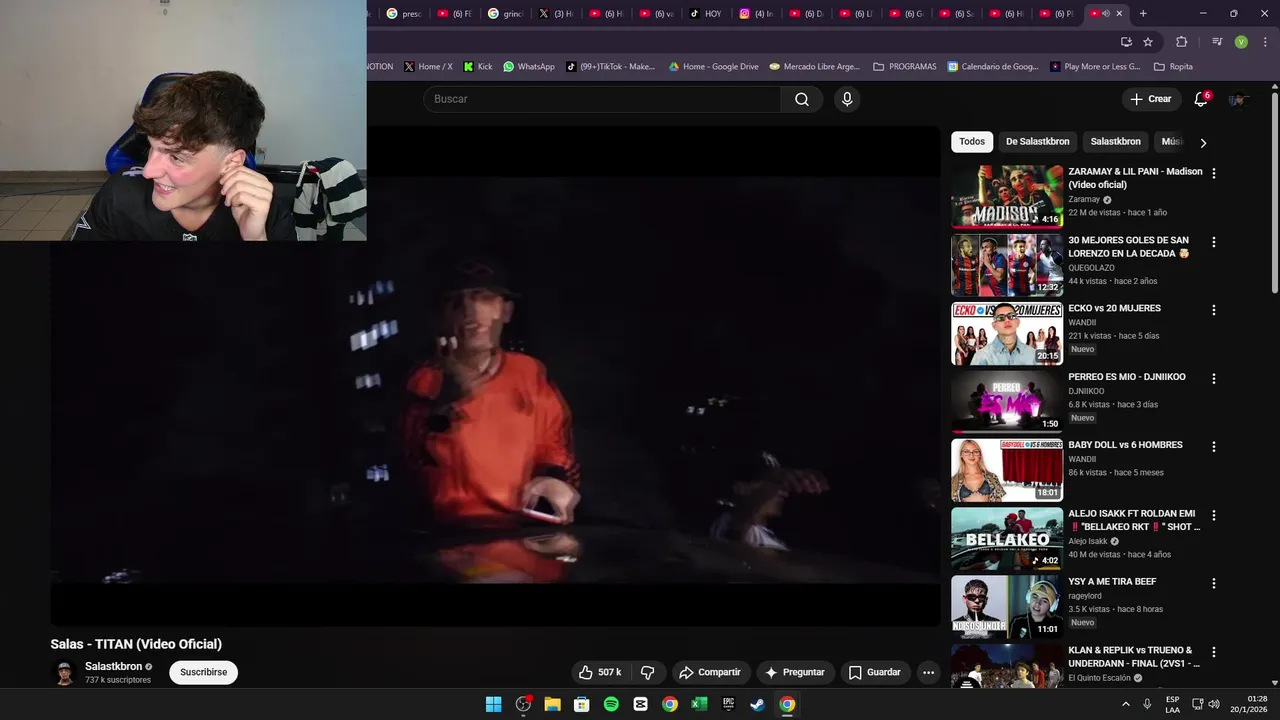Image resolution: width=1280 pixels, height=720 pixels.
Task: Open Windows Start menu
Action: coord(493,704)
